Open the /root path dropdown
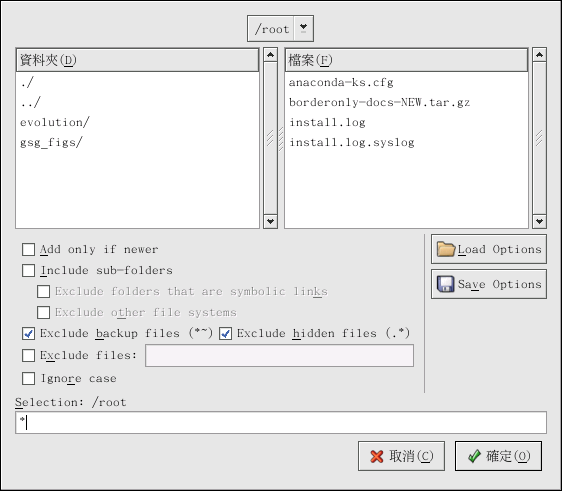The width and height of the screenshot is (562, 491). click(303, 28)
